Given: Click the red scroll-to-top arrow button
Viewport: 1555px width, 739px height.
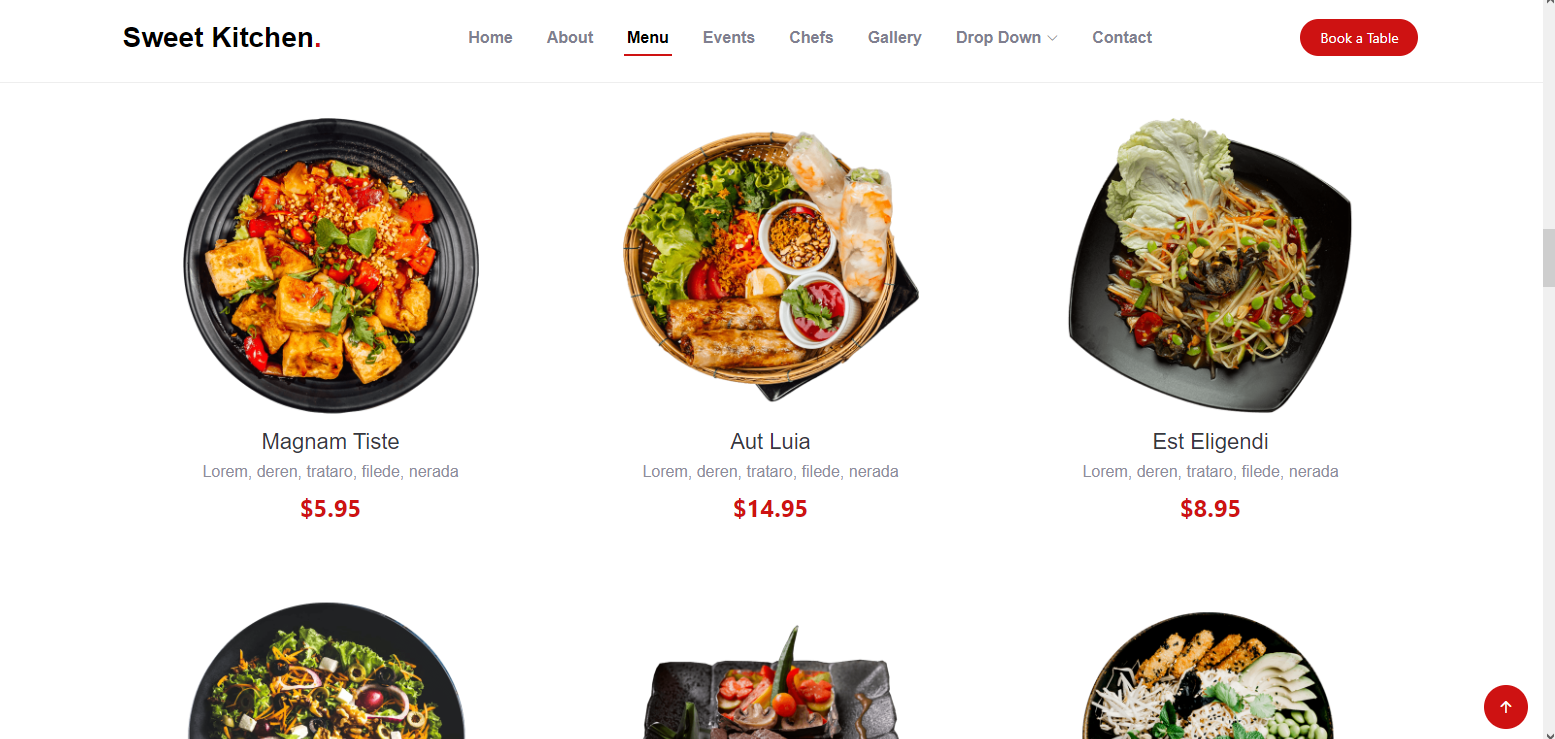Looking at the screenshot, I should pyautogui.click(x=1505, y=707).
